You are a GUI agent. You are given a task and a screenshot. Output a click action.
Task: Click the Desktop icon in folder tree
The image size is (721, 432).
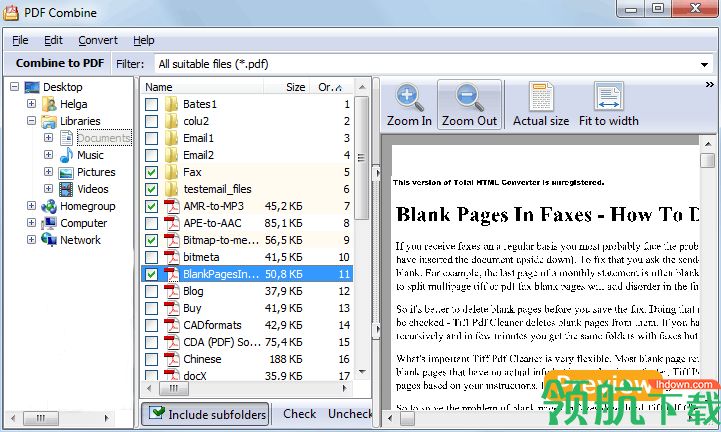[x=32, y=87]
